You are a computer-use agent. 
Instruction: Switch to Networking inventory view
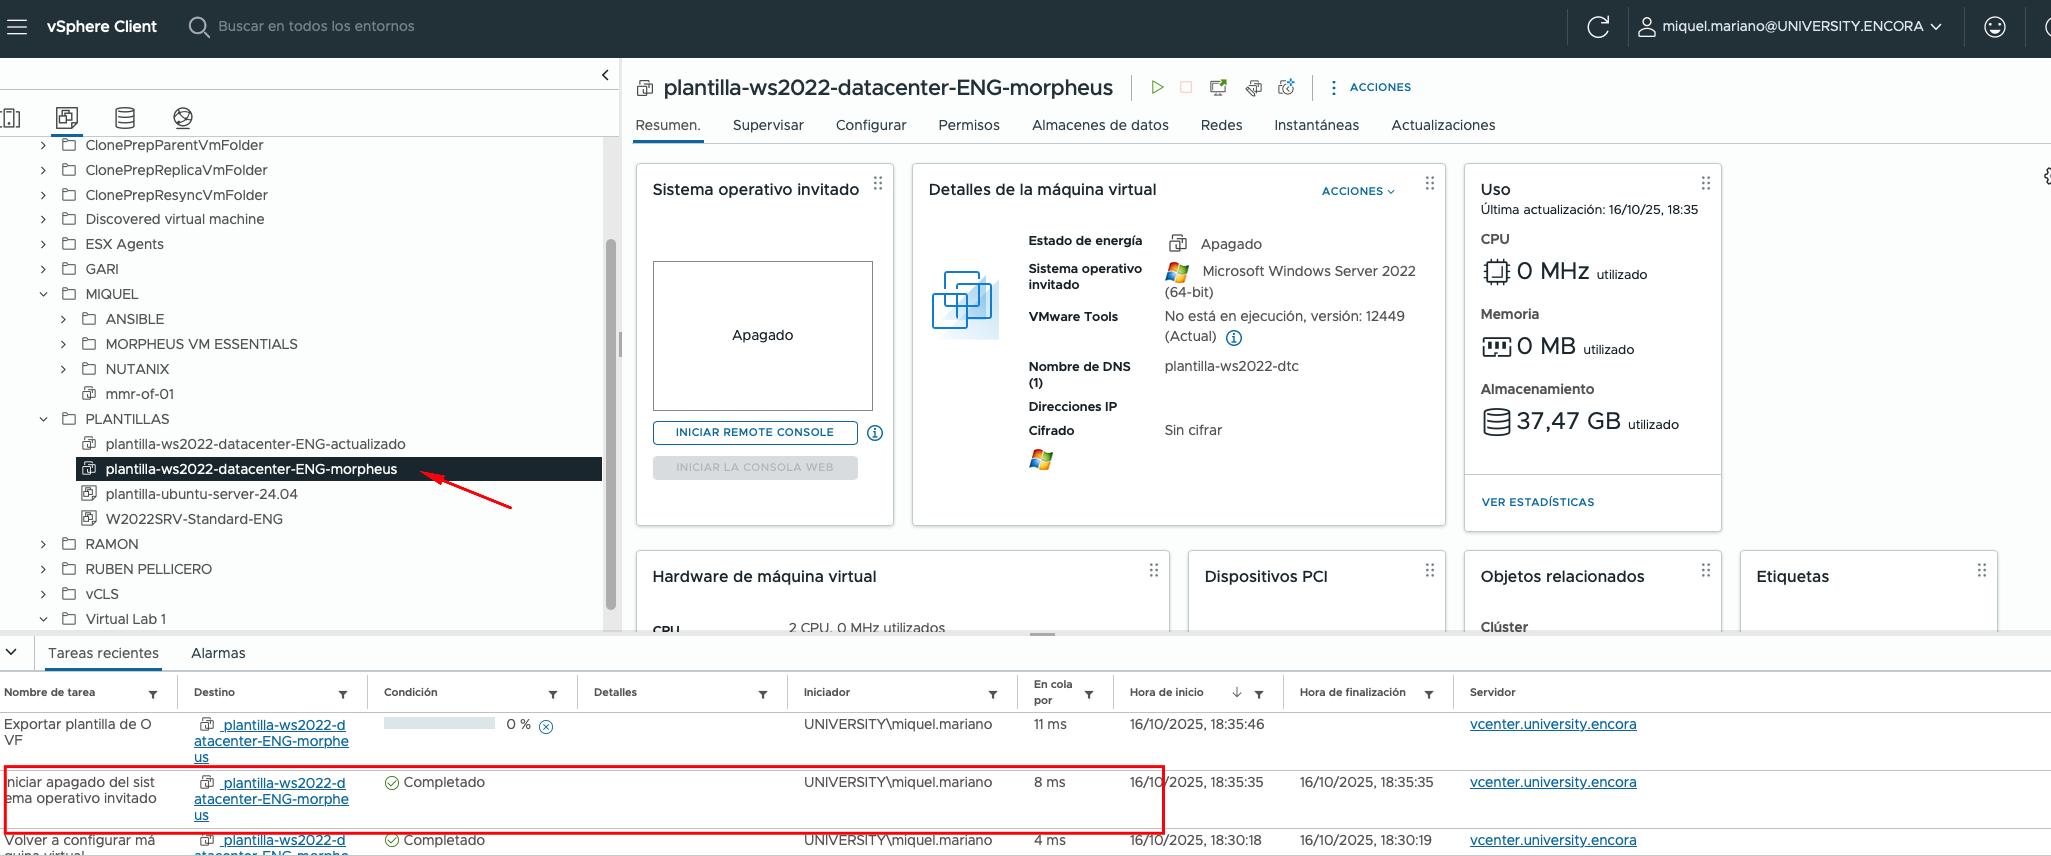click(183, 118)
